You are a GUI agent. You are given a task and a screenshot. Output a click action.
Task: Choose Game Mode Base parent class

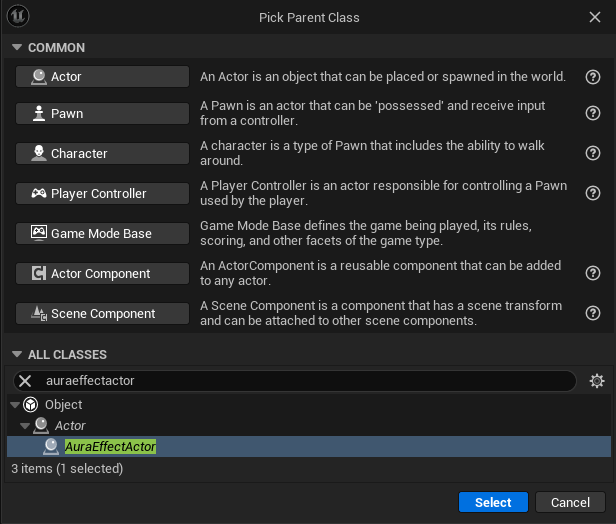tap(103, 233)
